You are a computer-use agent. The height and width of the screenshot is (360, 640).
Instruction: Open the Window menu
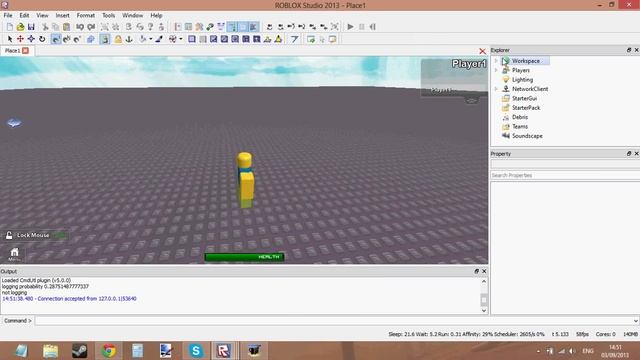(x=133, y=16)
